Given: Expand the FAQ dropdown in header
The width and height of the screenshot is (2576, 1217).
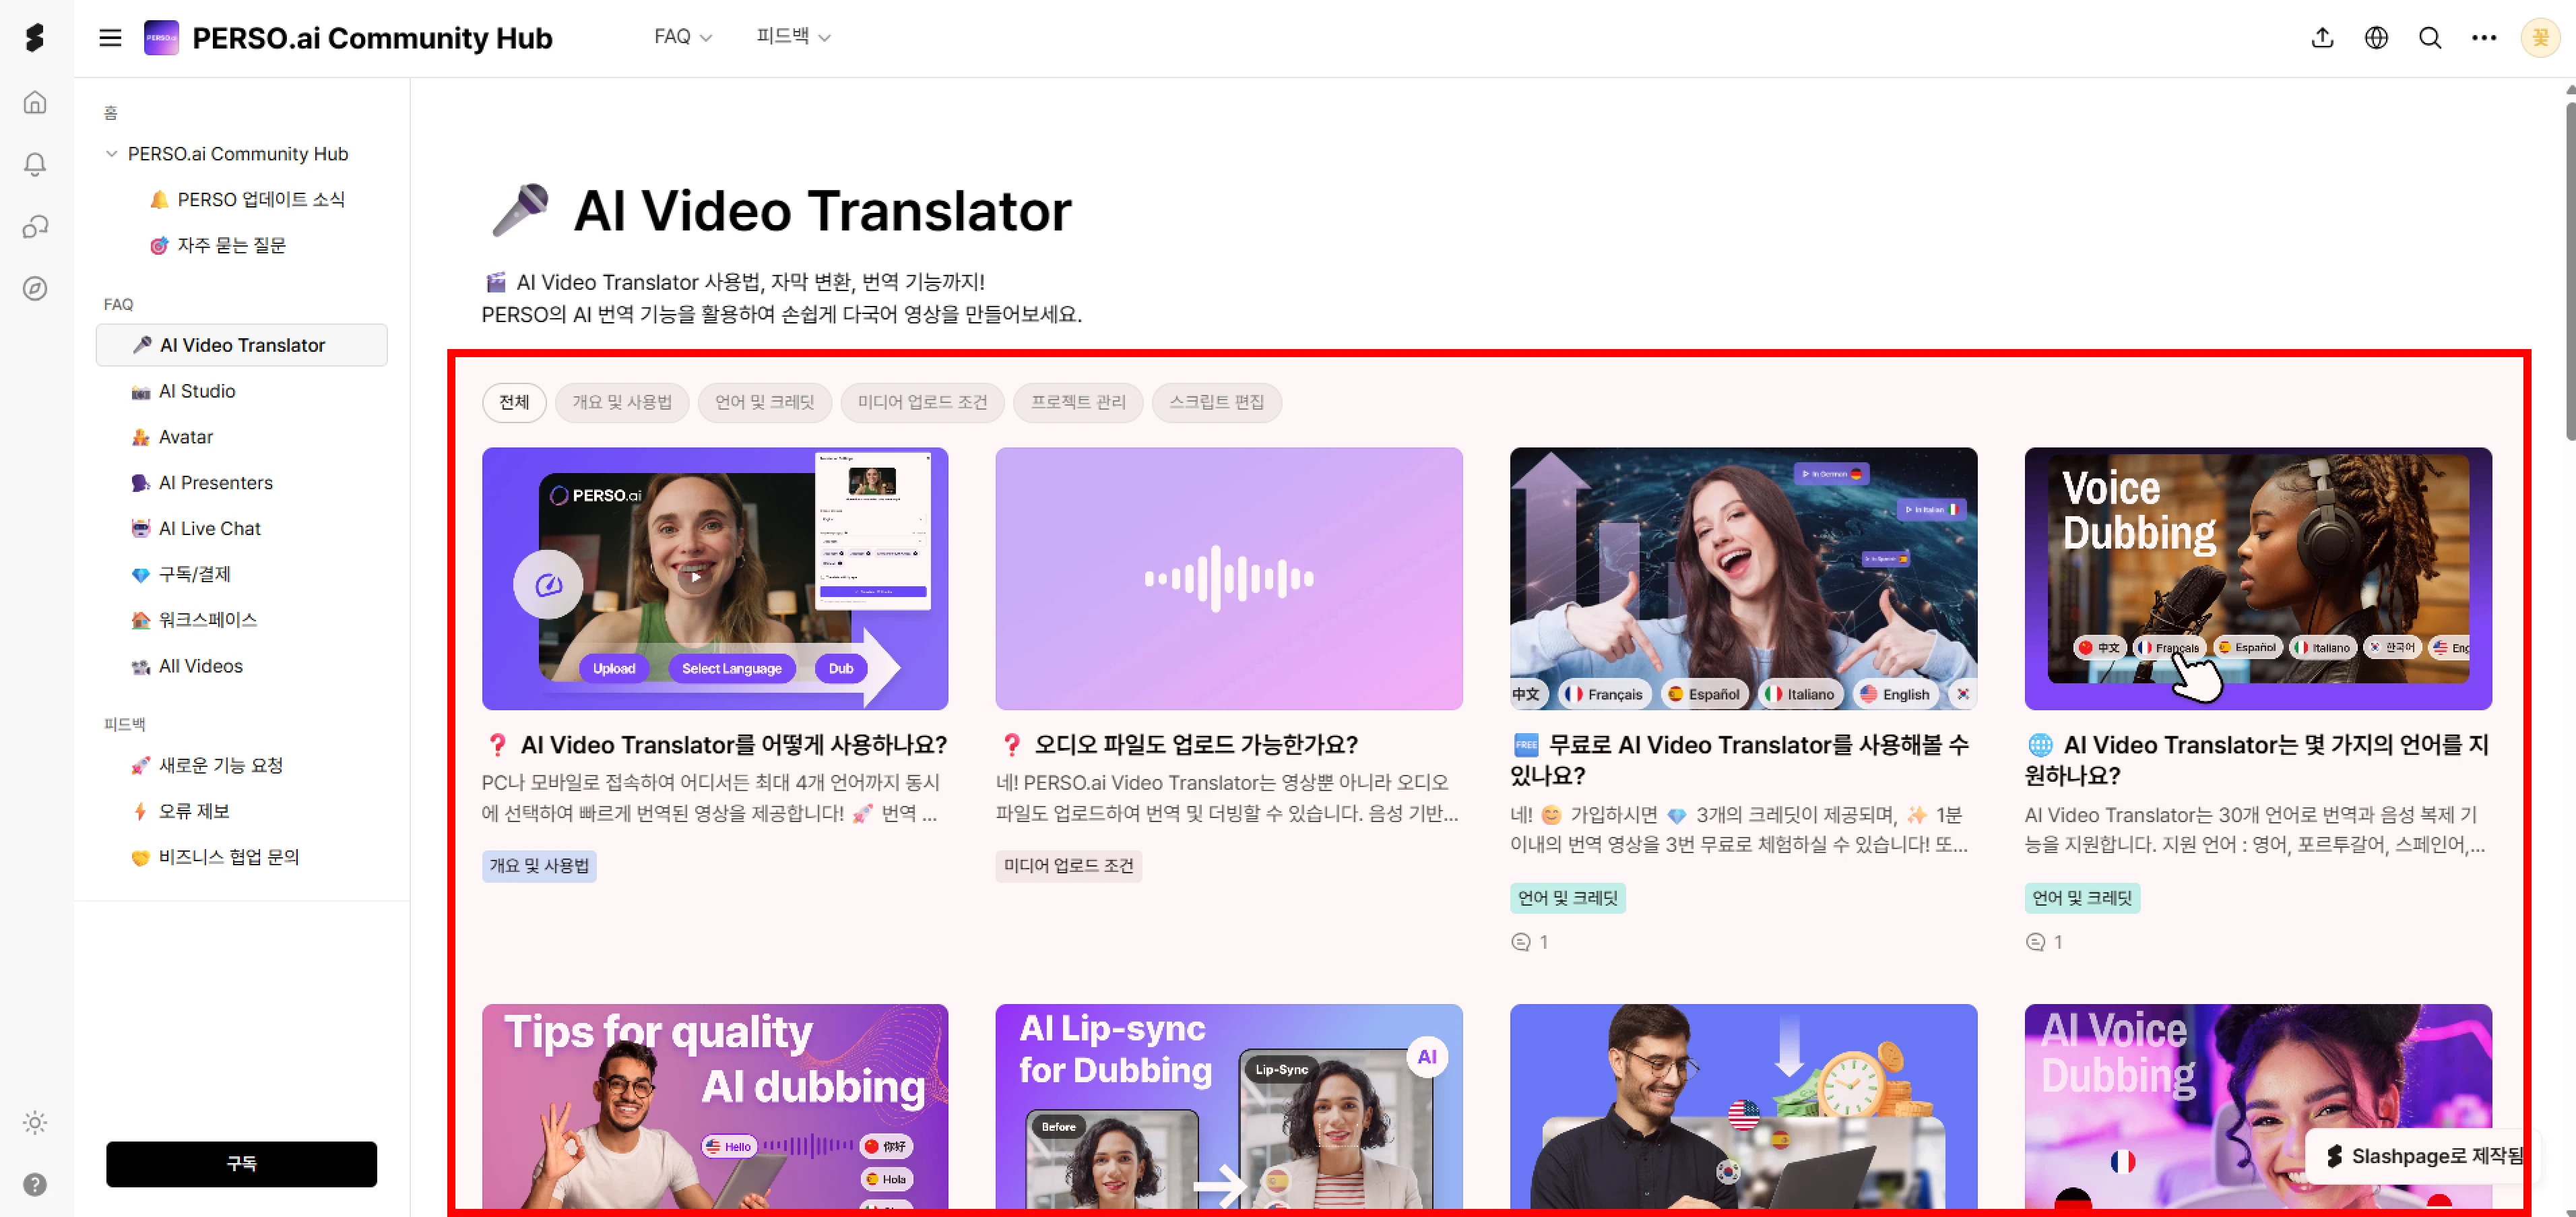Looking at the screenshot, I should (x=683, y=37).
